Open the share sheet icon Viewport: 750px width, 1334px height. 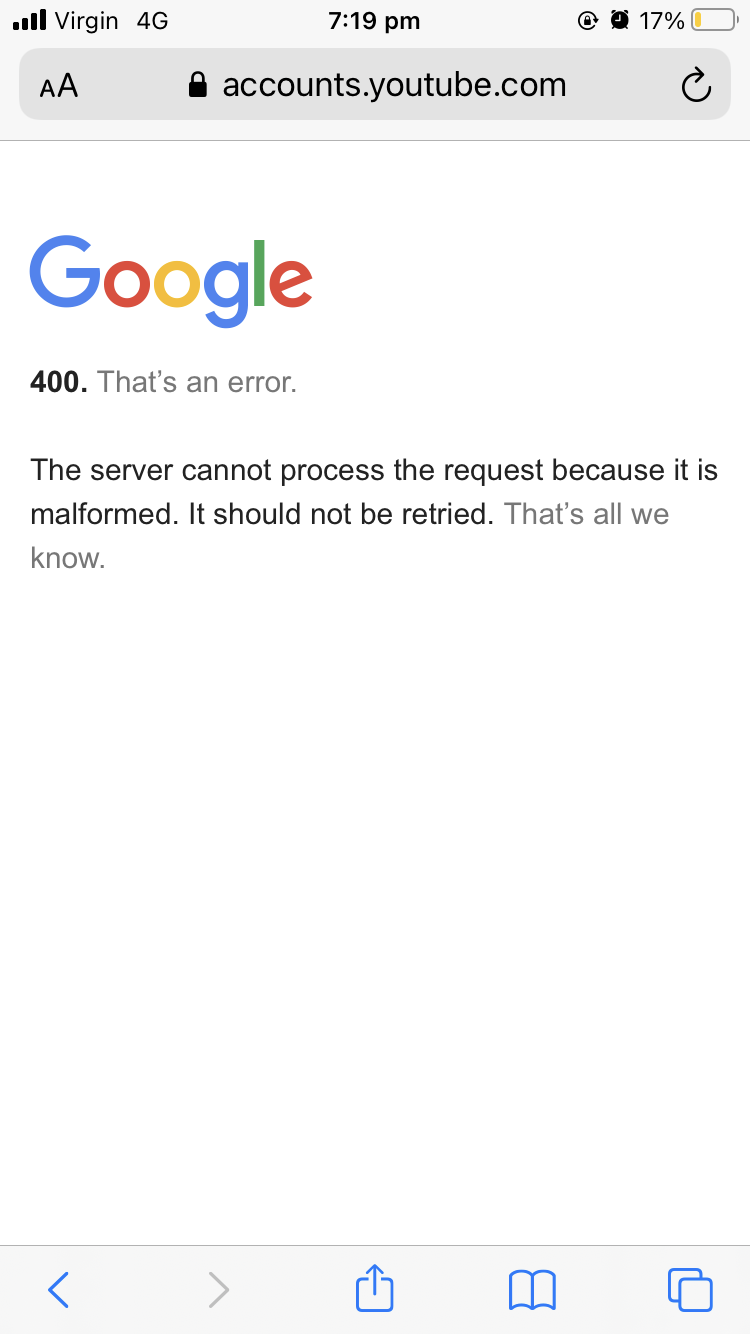tap(375, 1287)
